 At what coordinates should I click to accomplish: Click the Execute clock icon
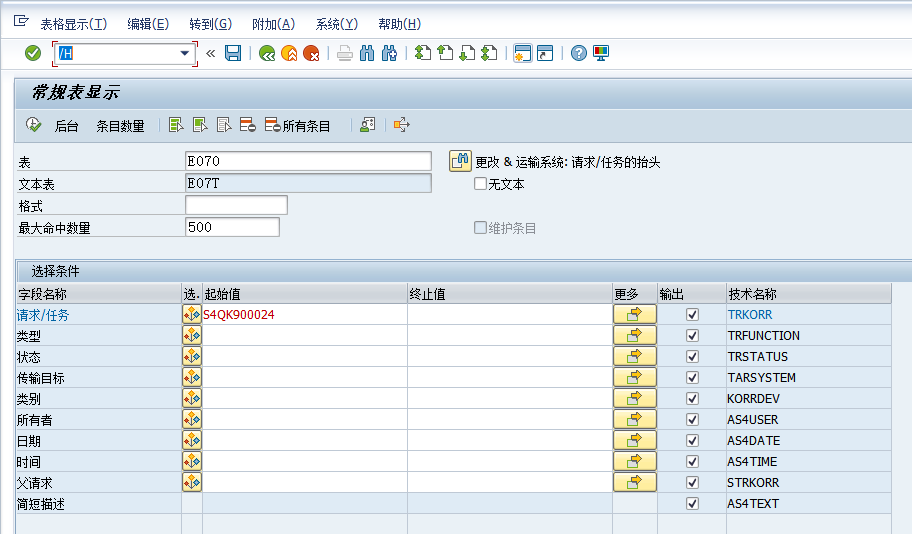pos(34,125)
